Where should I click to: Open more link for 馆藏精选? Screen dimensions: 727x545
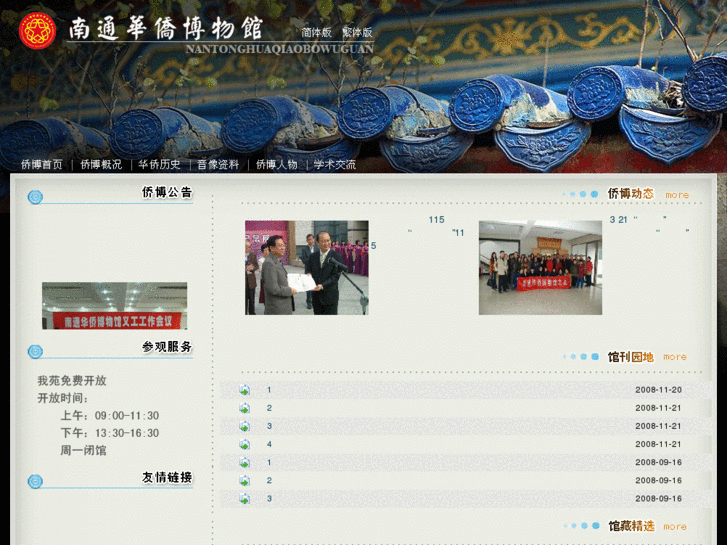675,526
